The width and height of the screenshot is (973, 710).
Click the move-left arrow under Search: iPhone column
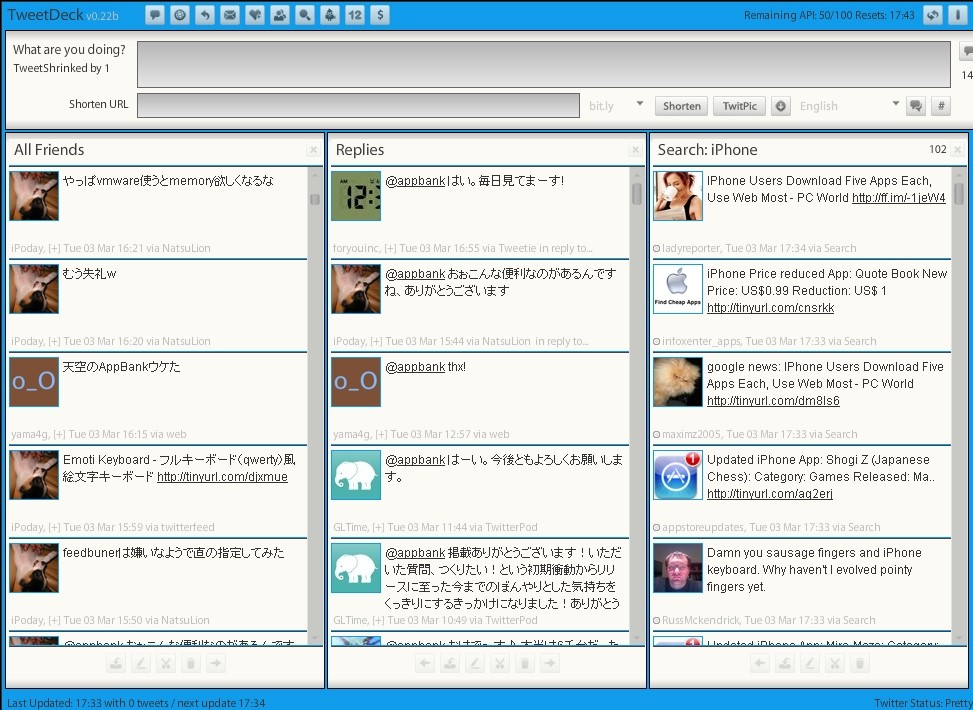(760, 663)
